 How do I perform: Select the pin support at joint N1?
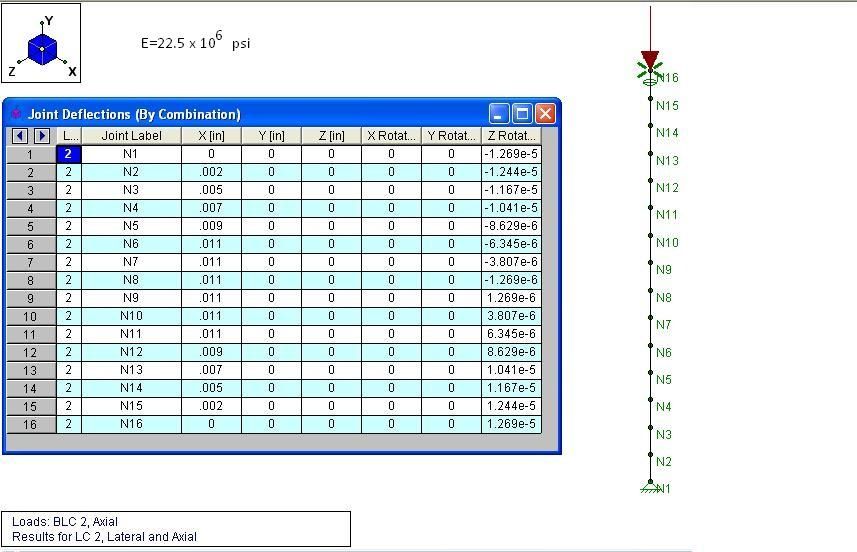pyautogui.click(x=650, y=487)
